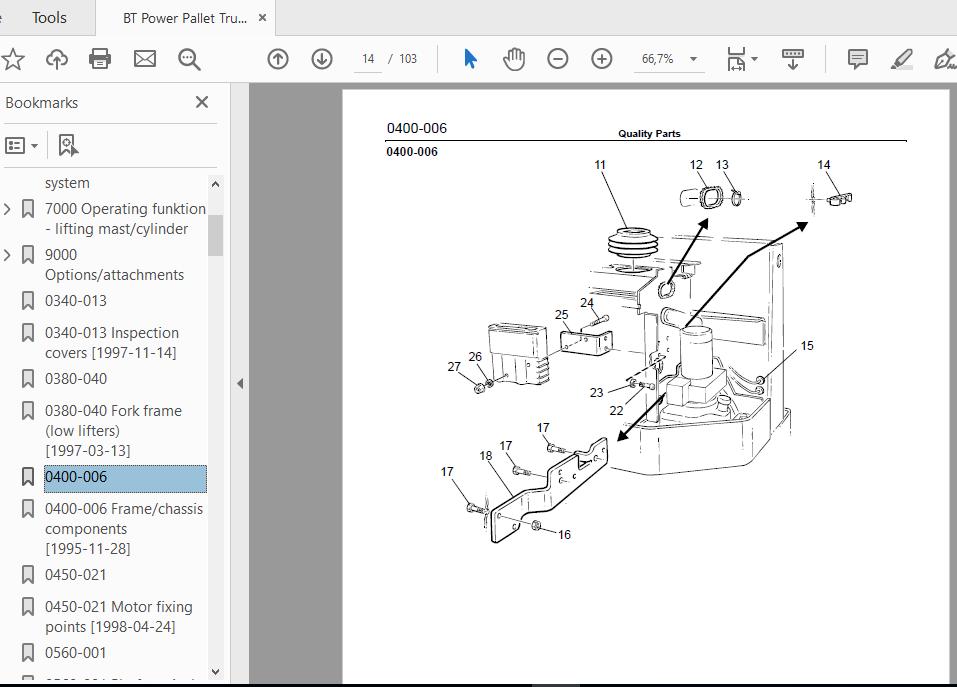Zoom in with the plus icon
Image resolution: width=957 pixels, height=687 pixels.
coord(602,59)
